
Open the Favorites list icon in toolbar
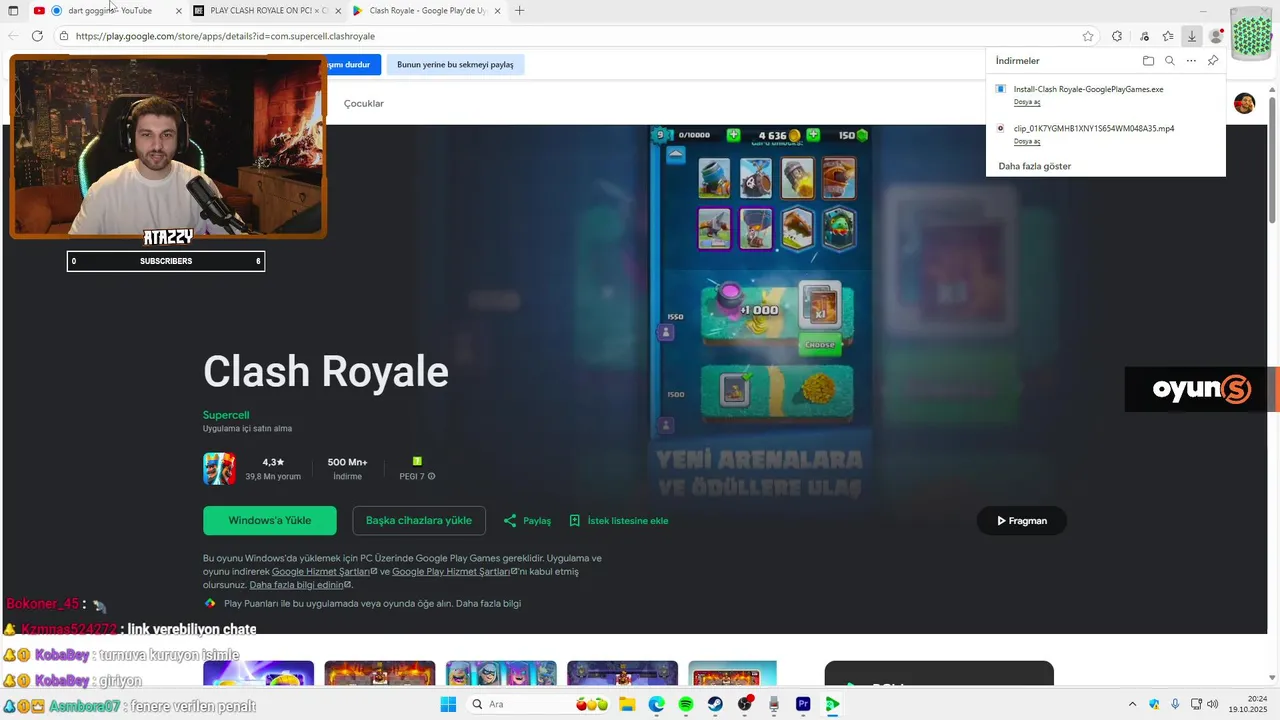click(x=1167, y=36)
